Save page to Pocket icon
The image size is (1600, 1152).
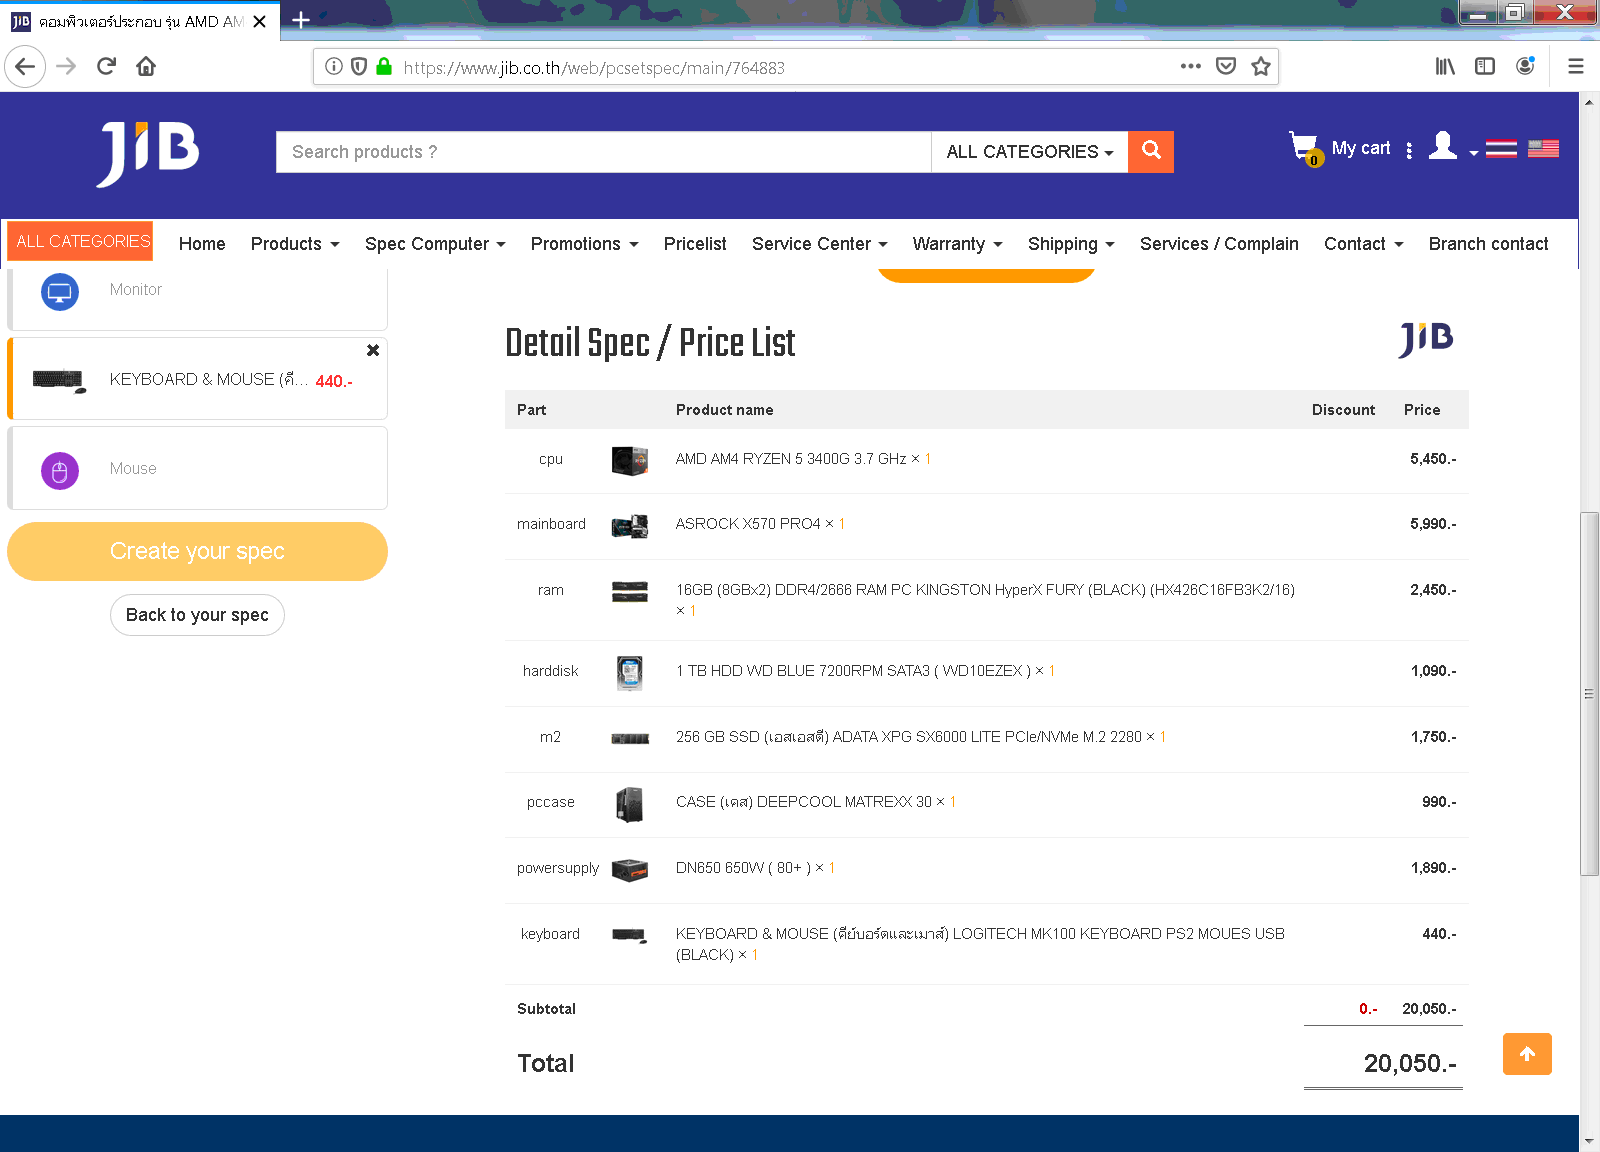(x=1226, y=67)
